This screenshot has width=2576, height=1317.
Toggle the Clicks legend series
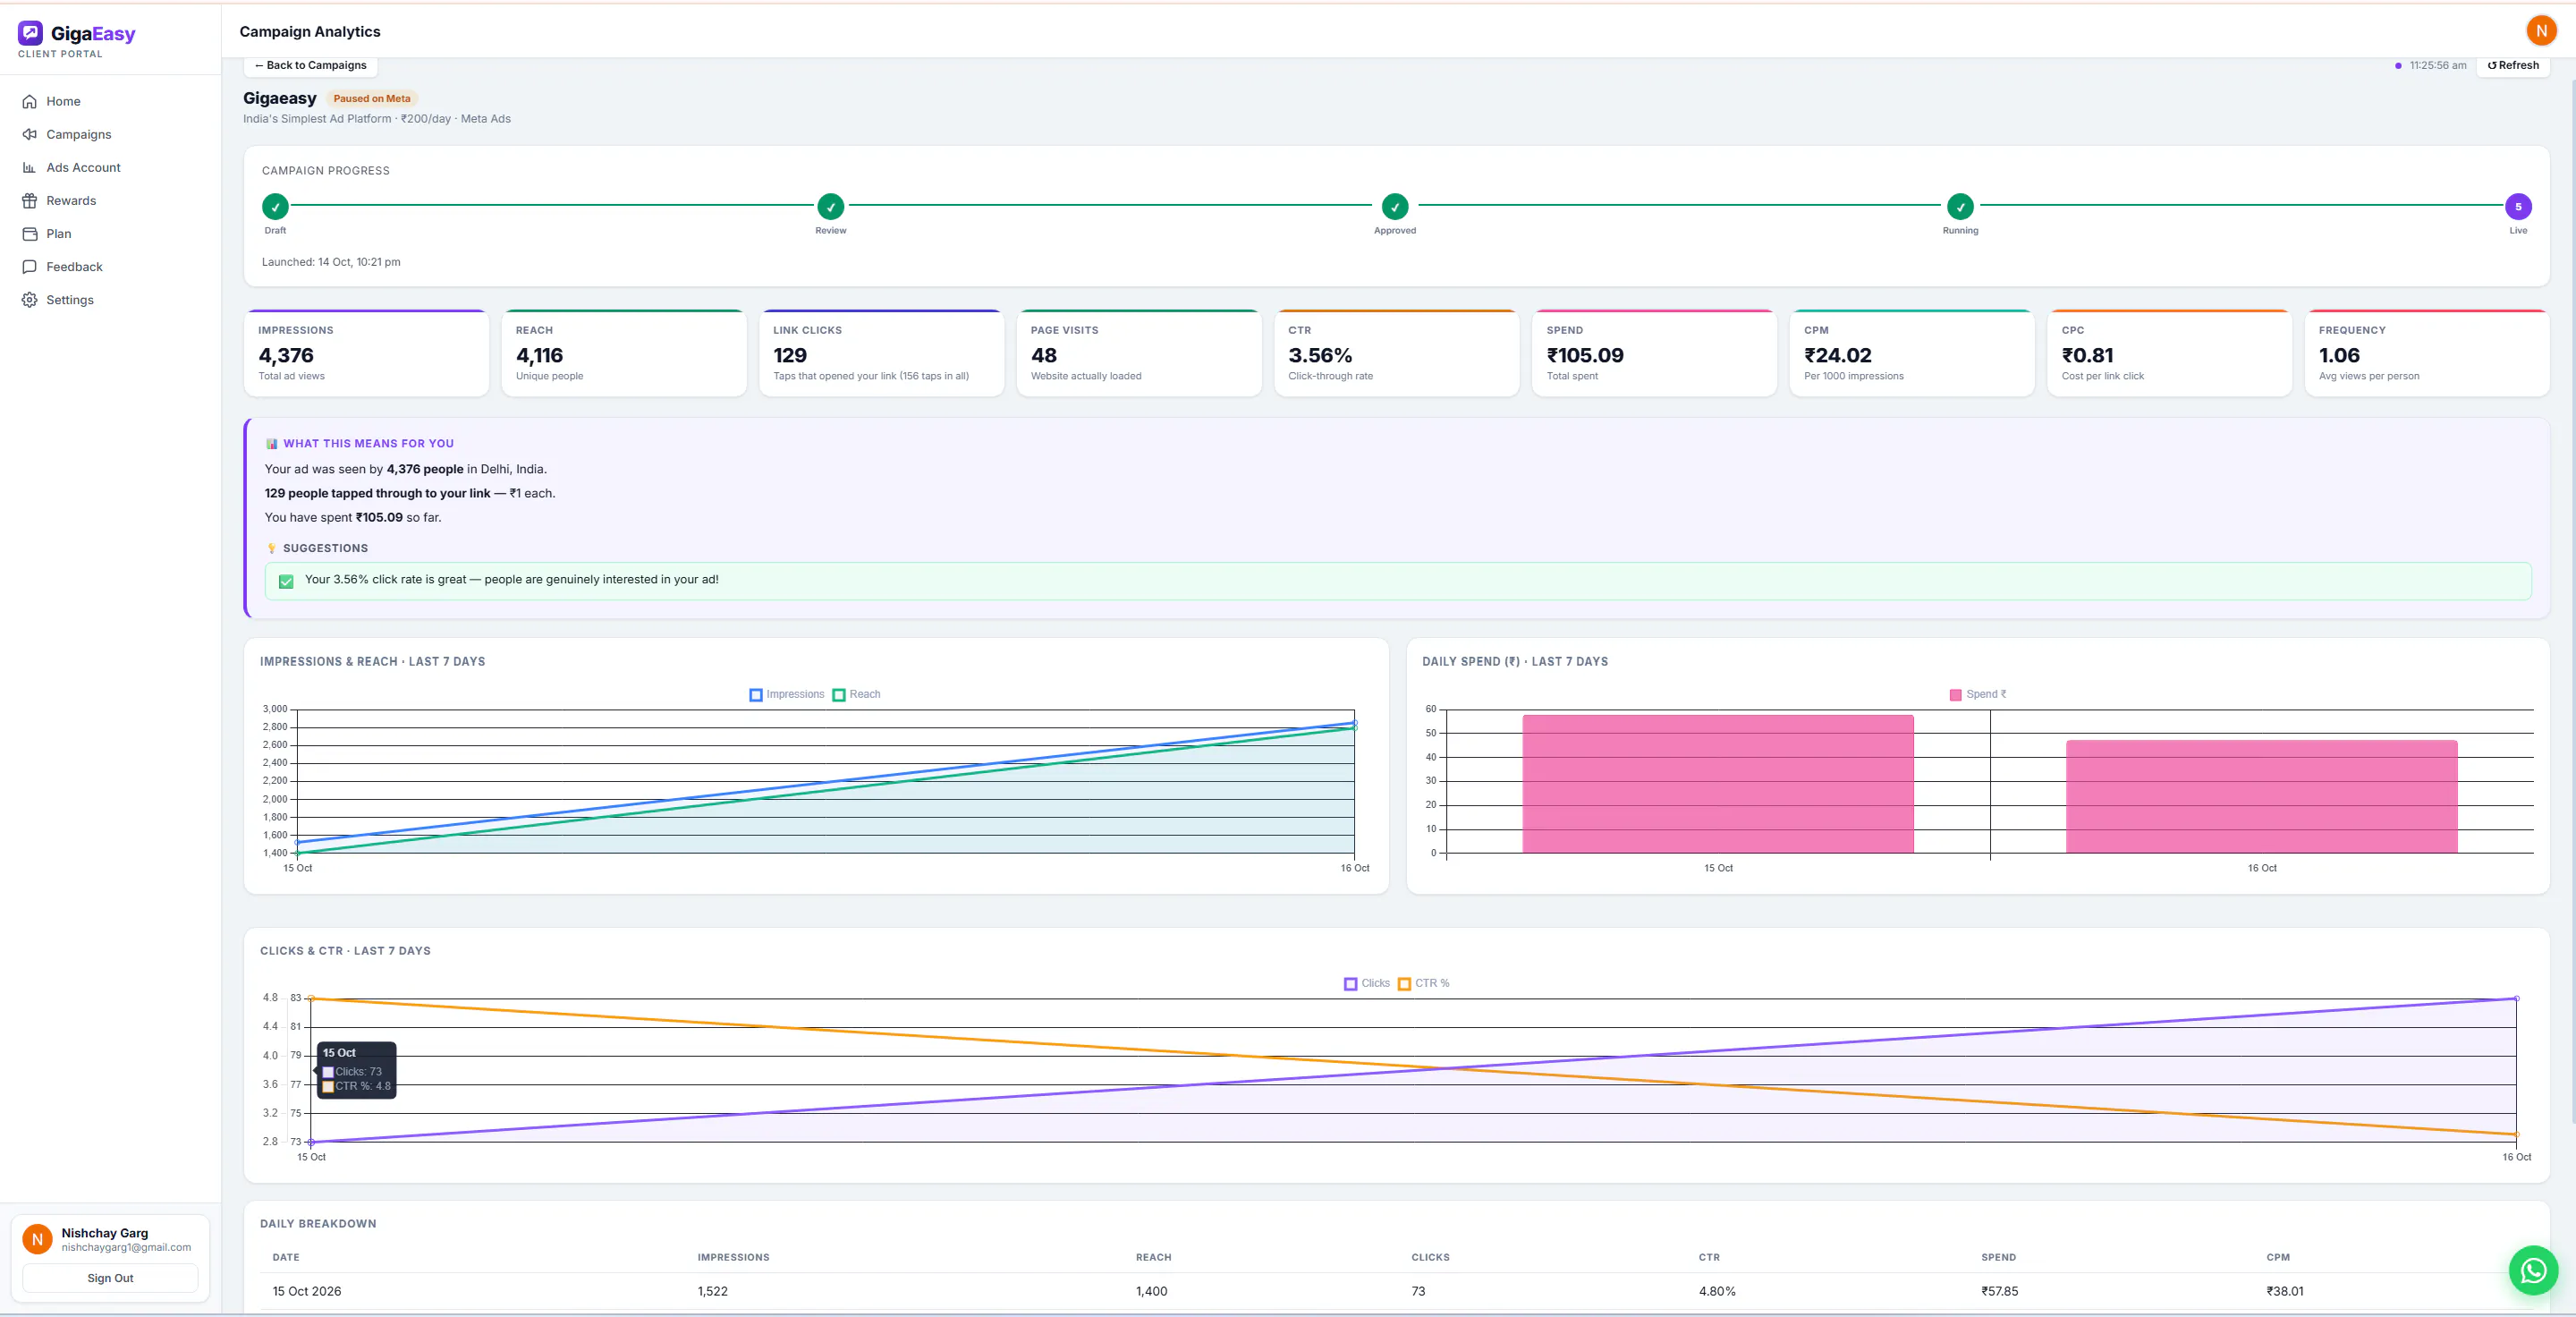point(1367,983)
